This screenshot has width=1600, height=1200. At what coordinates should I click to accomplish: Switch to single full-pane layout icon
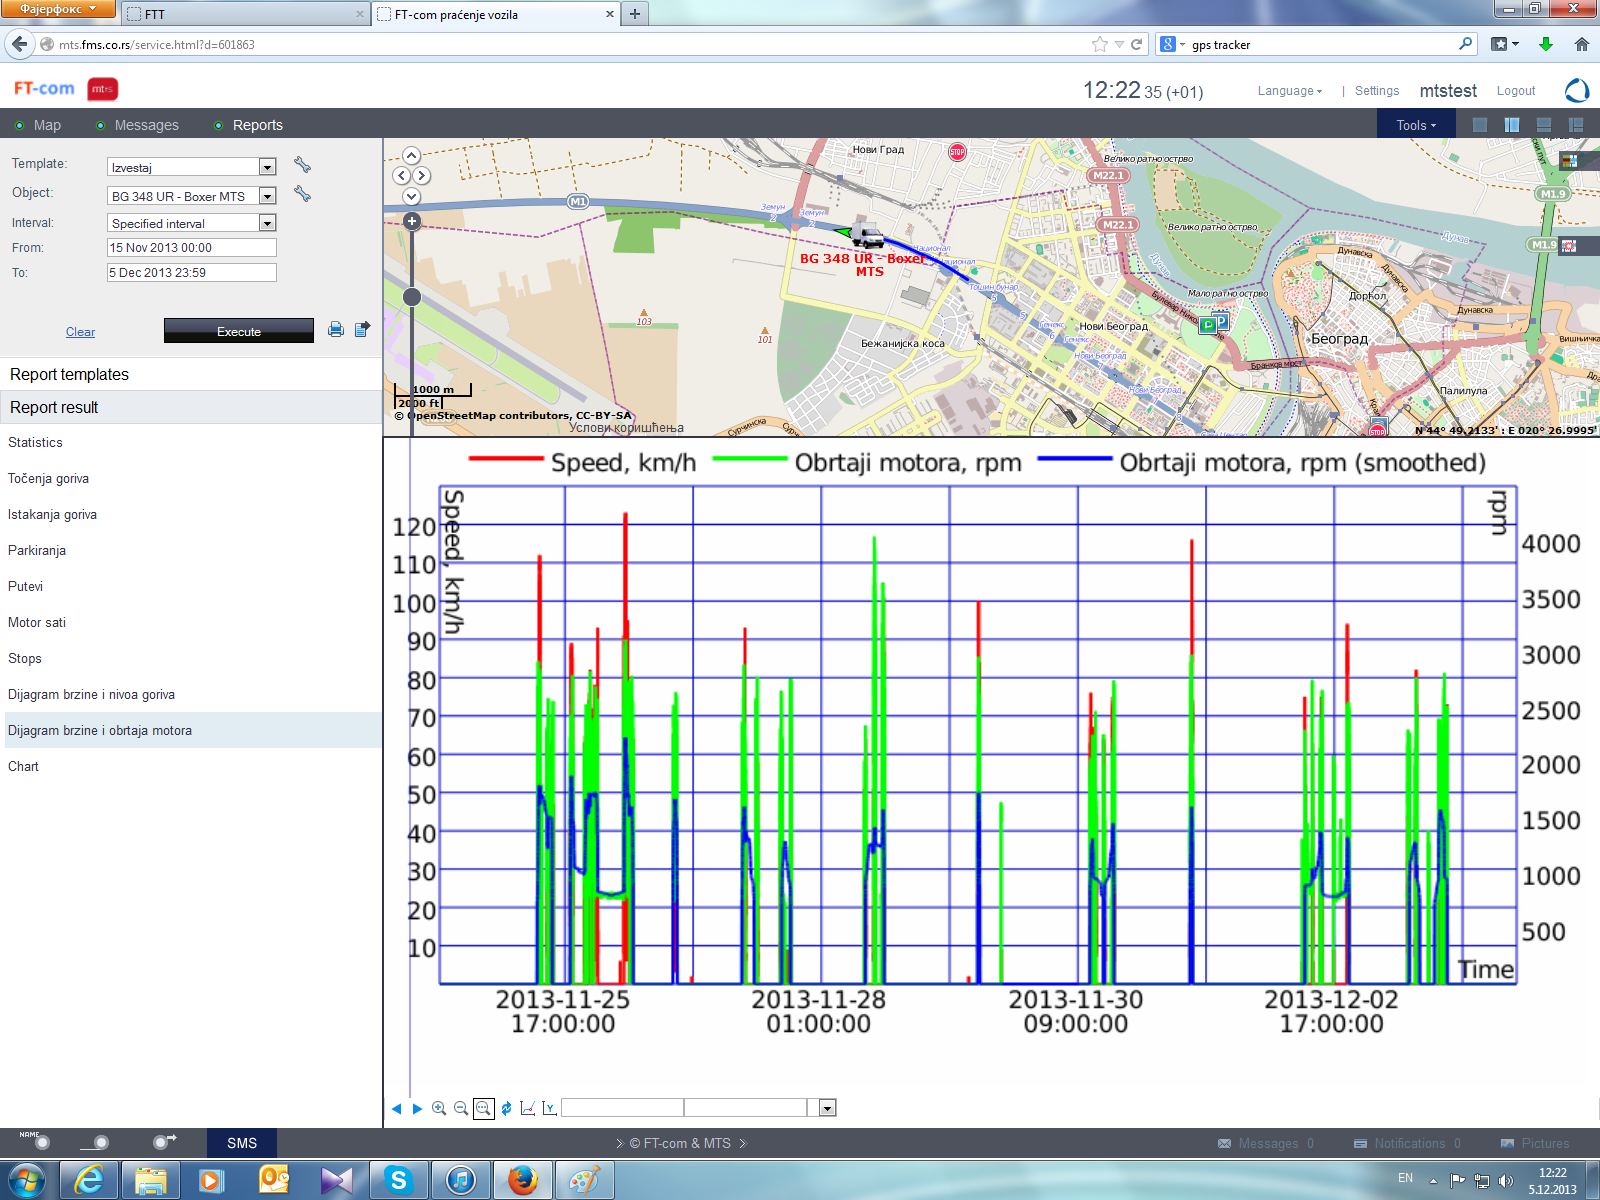pyautogui.click(x=1480, y=125)
